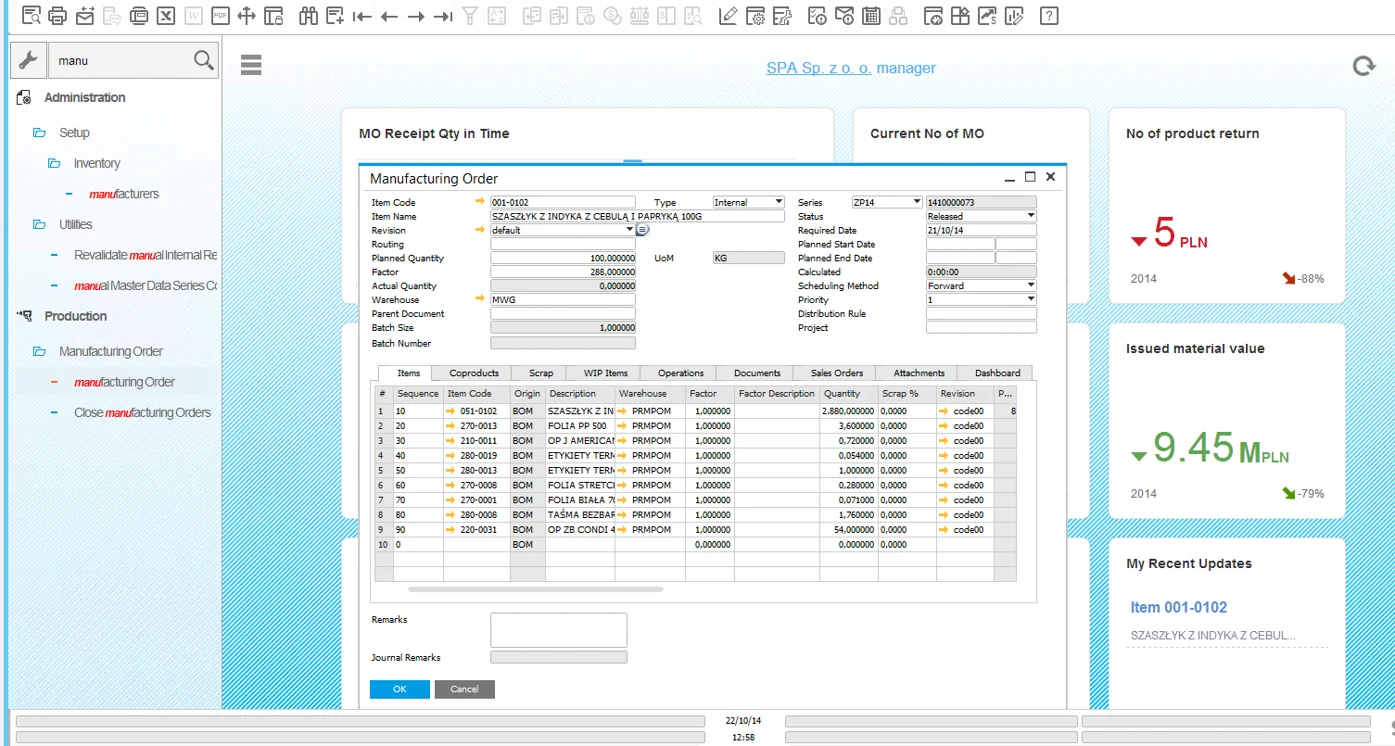Click into the Remarks text box
The width and height of the screenshot is (1395, 746).
coord(558,630)
